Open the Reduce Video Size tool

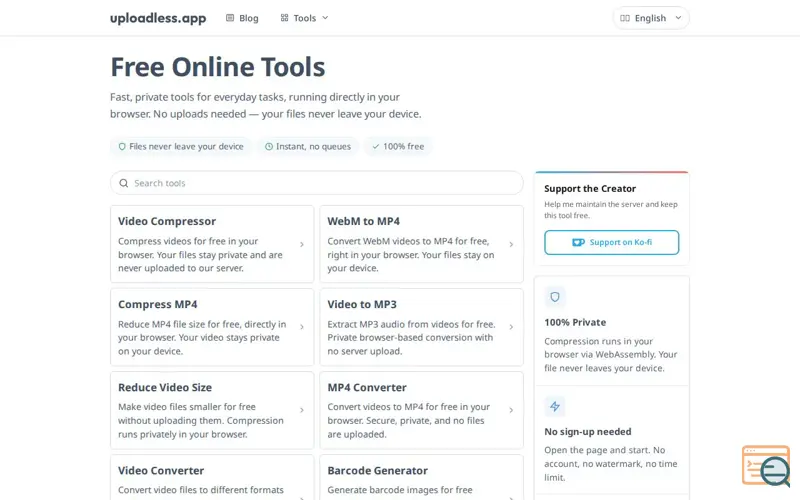tap(212, 410)
